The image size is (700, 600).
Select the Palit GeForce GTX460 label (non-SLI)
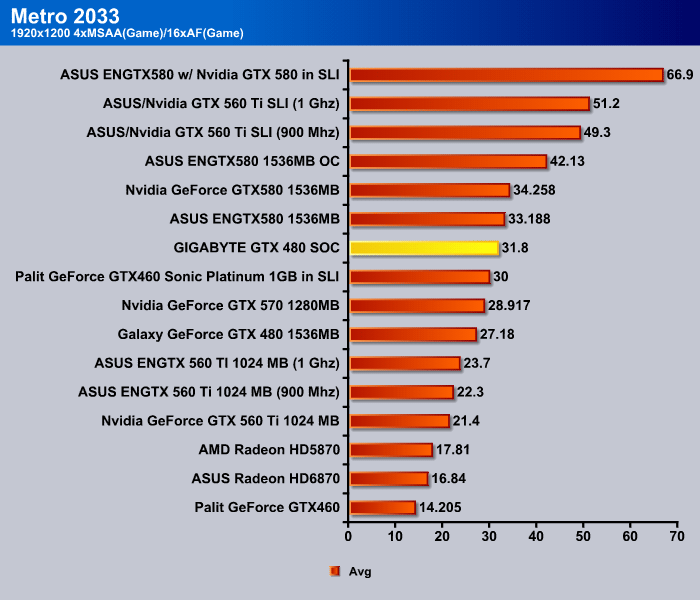267,508
